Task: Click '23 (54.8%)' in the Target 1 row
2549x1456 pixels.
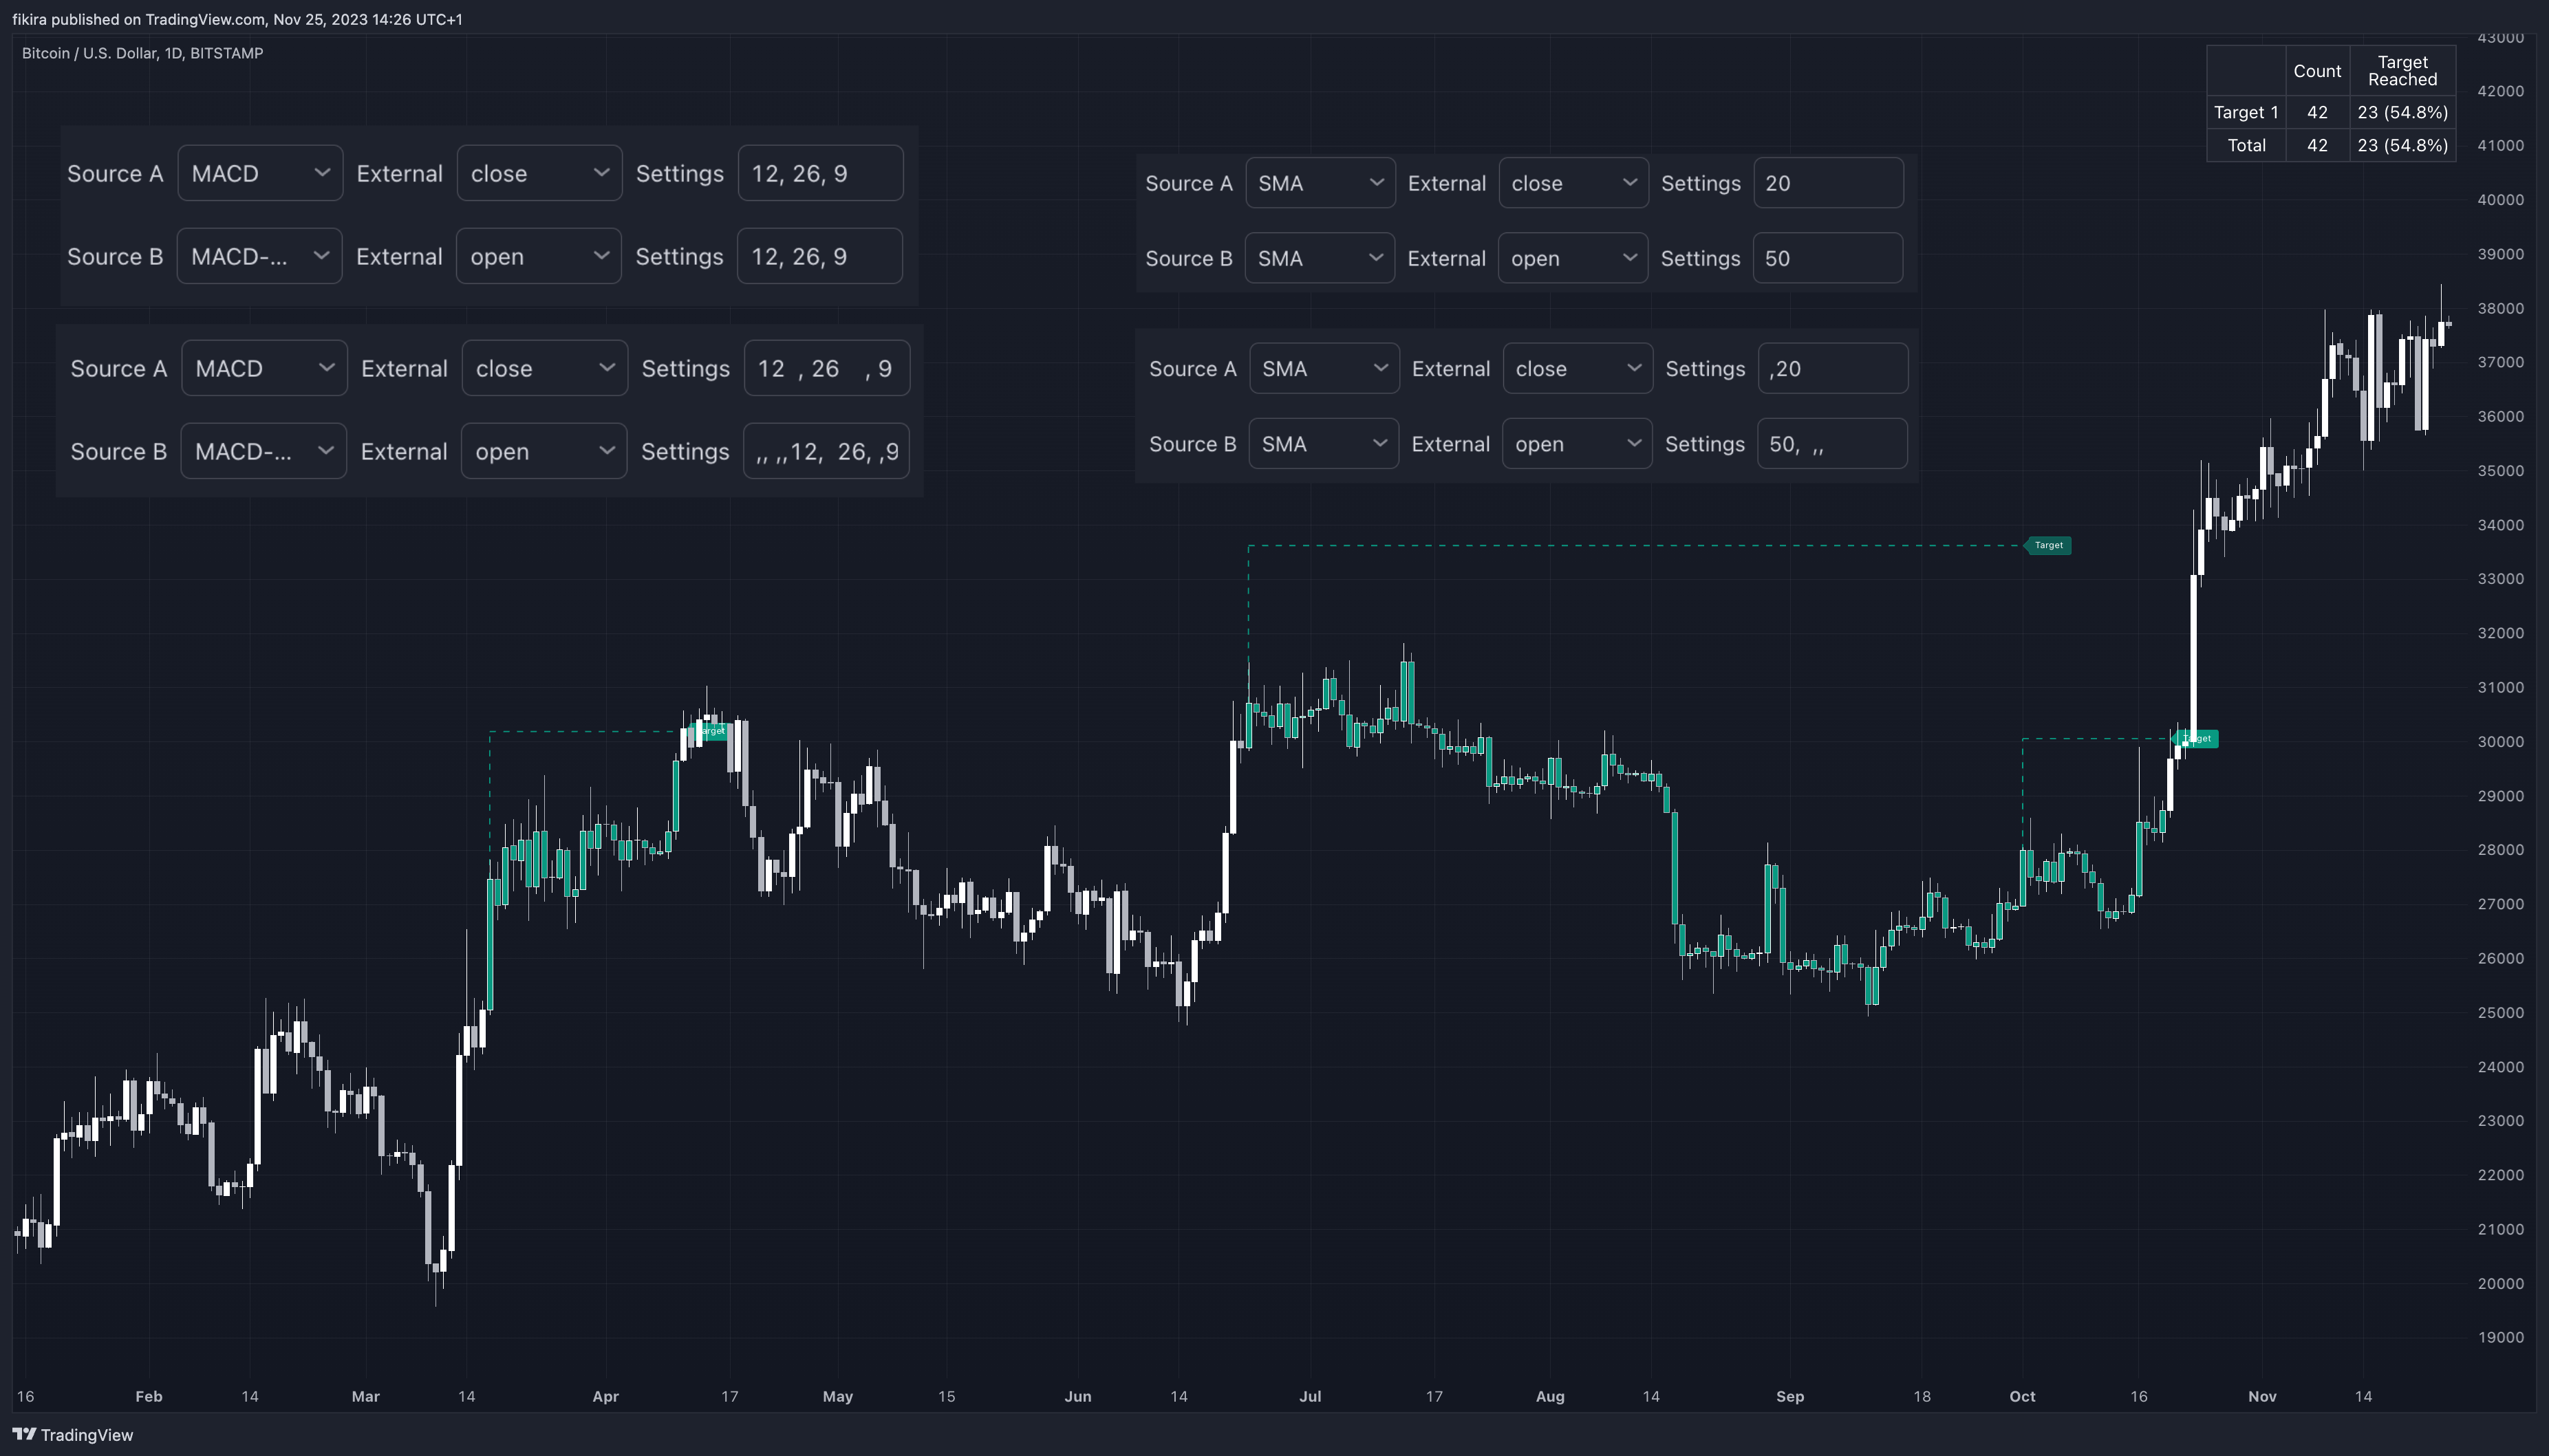Action: [x=2402, y=112]
